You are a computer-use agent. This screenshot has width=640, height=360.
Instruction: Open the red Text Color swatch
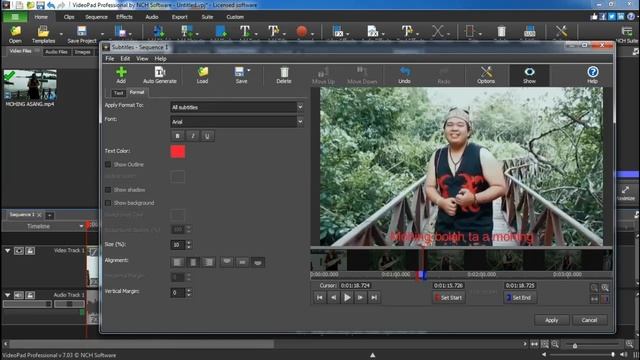pyautogui.click(x=178, y=151)
